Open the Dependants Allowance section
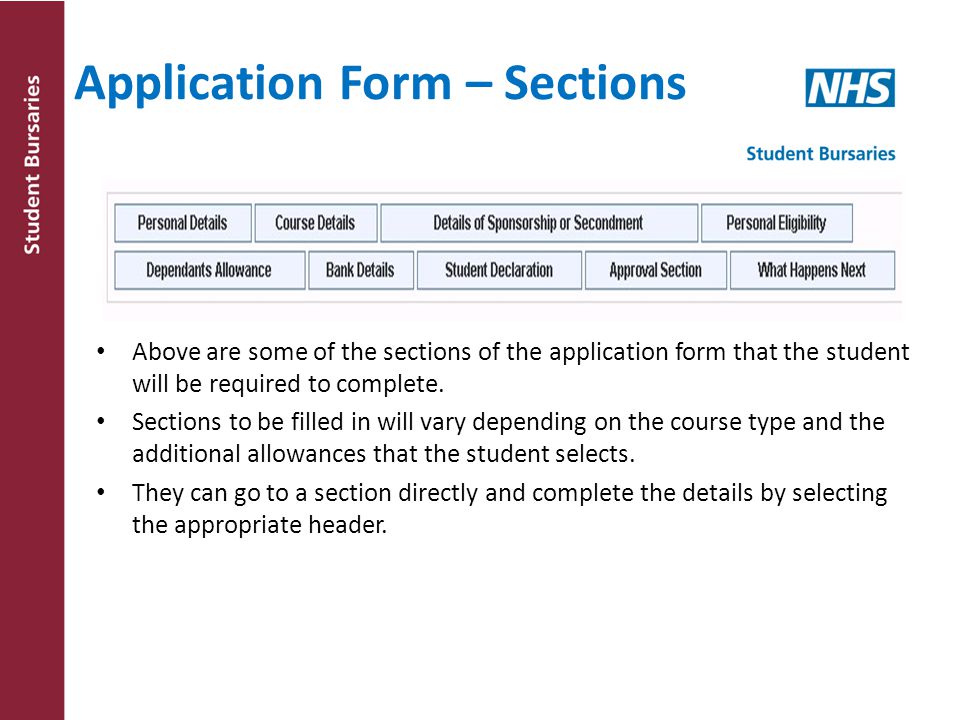This screenshot has width=960, height=720. tap(209, 270)
